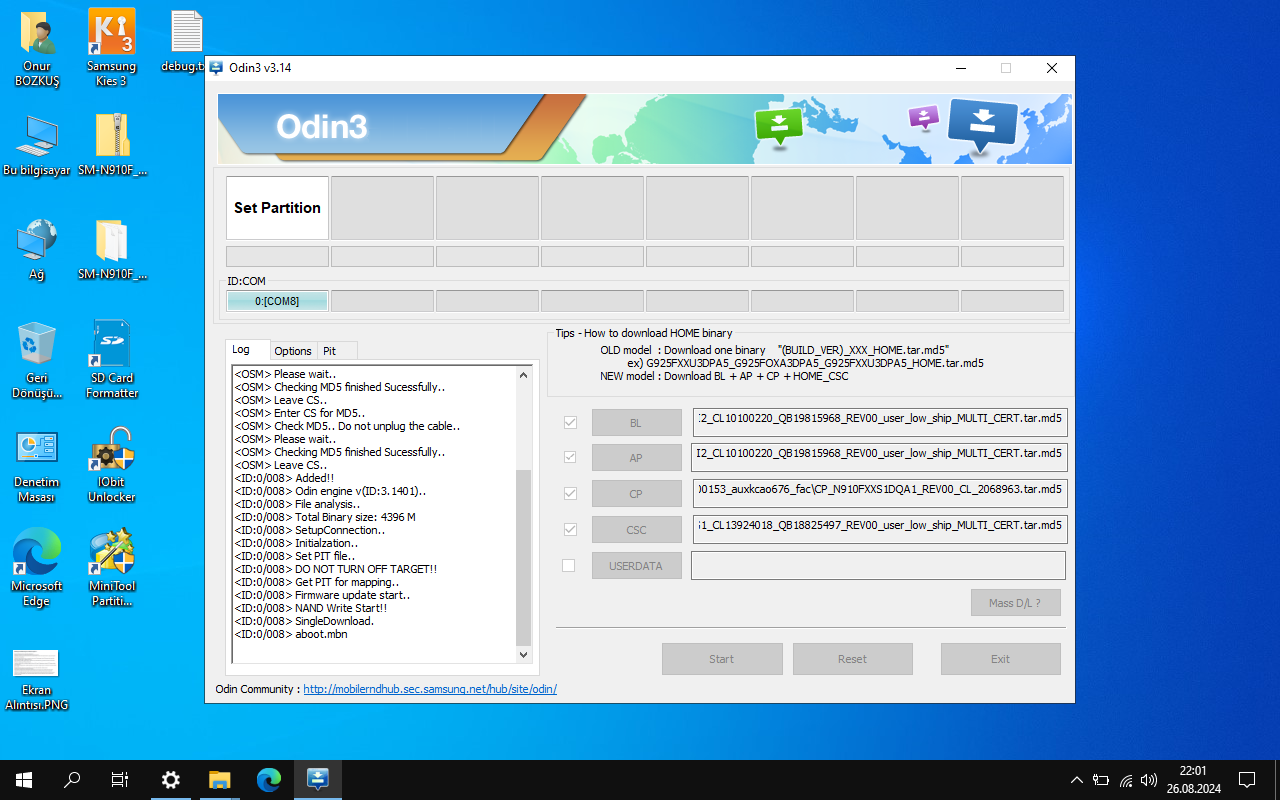1280x800 pixels.
Task: Click the CSC file path field
Action: (880, 530)
